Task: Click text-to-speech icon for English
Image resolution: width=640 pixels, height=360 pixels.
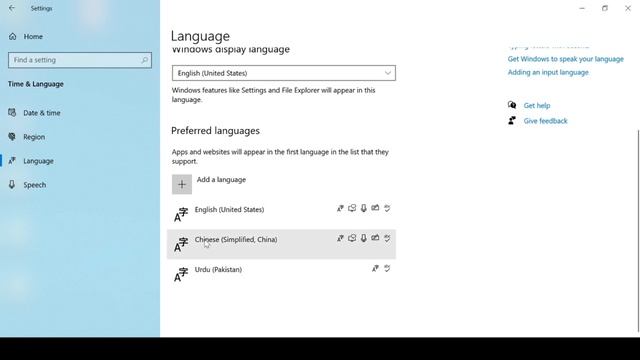Action: (x=352, y=208)
